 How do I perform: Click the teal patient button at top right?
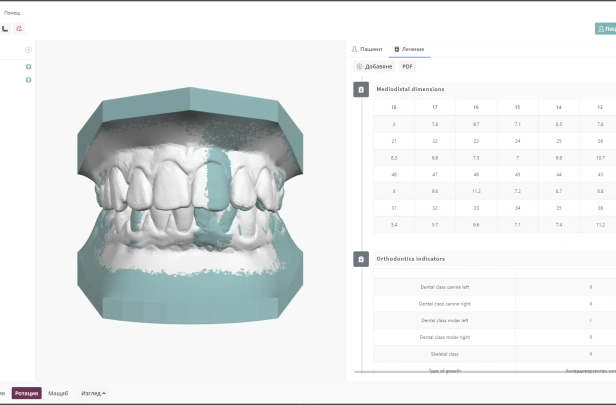(605, 29)
